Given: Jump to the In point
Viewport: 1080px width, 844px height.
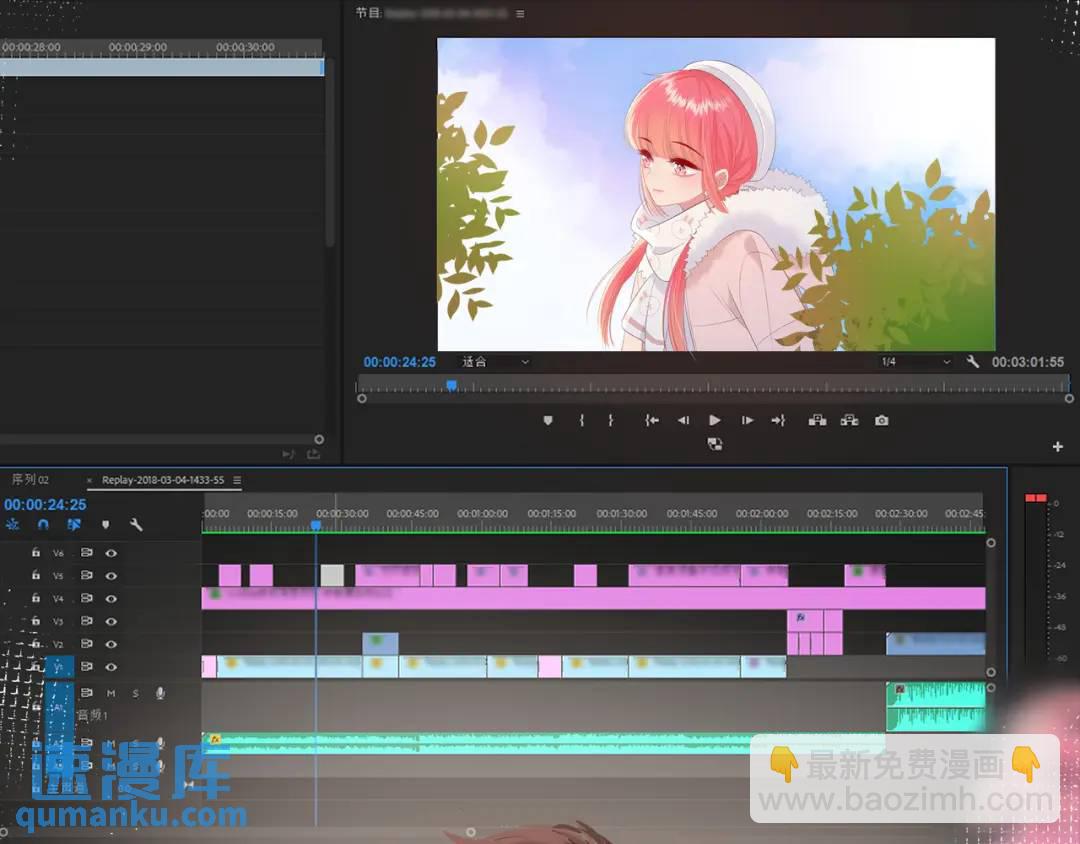Looking at the screenshot, I should pyautogui.click(x=652, y=421).
